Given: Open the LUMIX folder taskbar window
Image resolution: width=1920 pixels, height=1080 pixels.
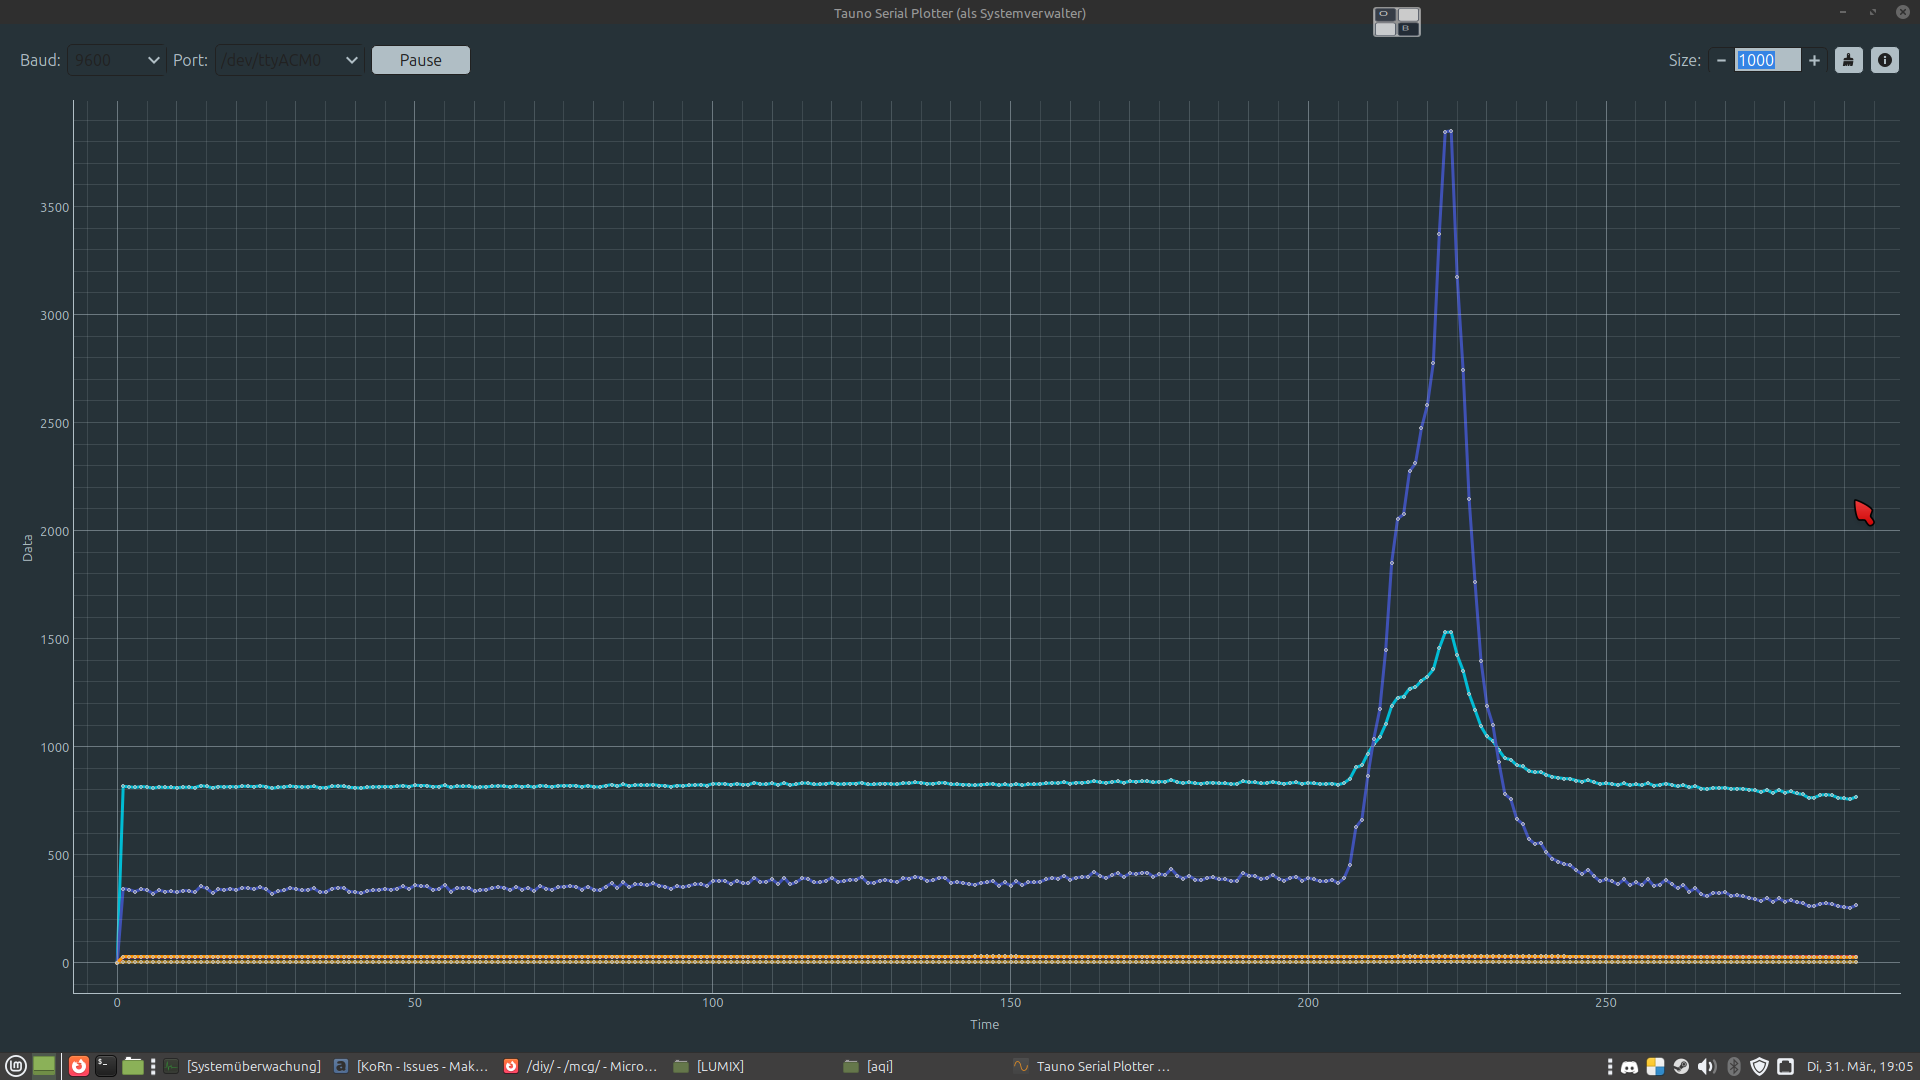Looking at the screenshot, I should [x=710, y=1067].
